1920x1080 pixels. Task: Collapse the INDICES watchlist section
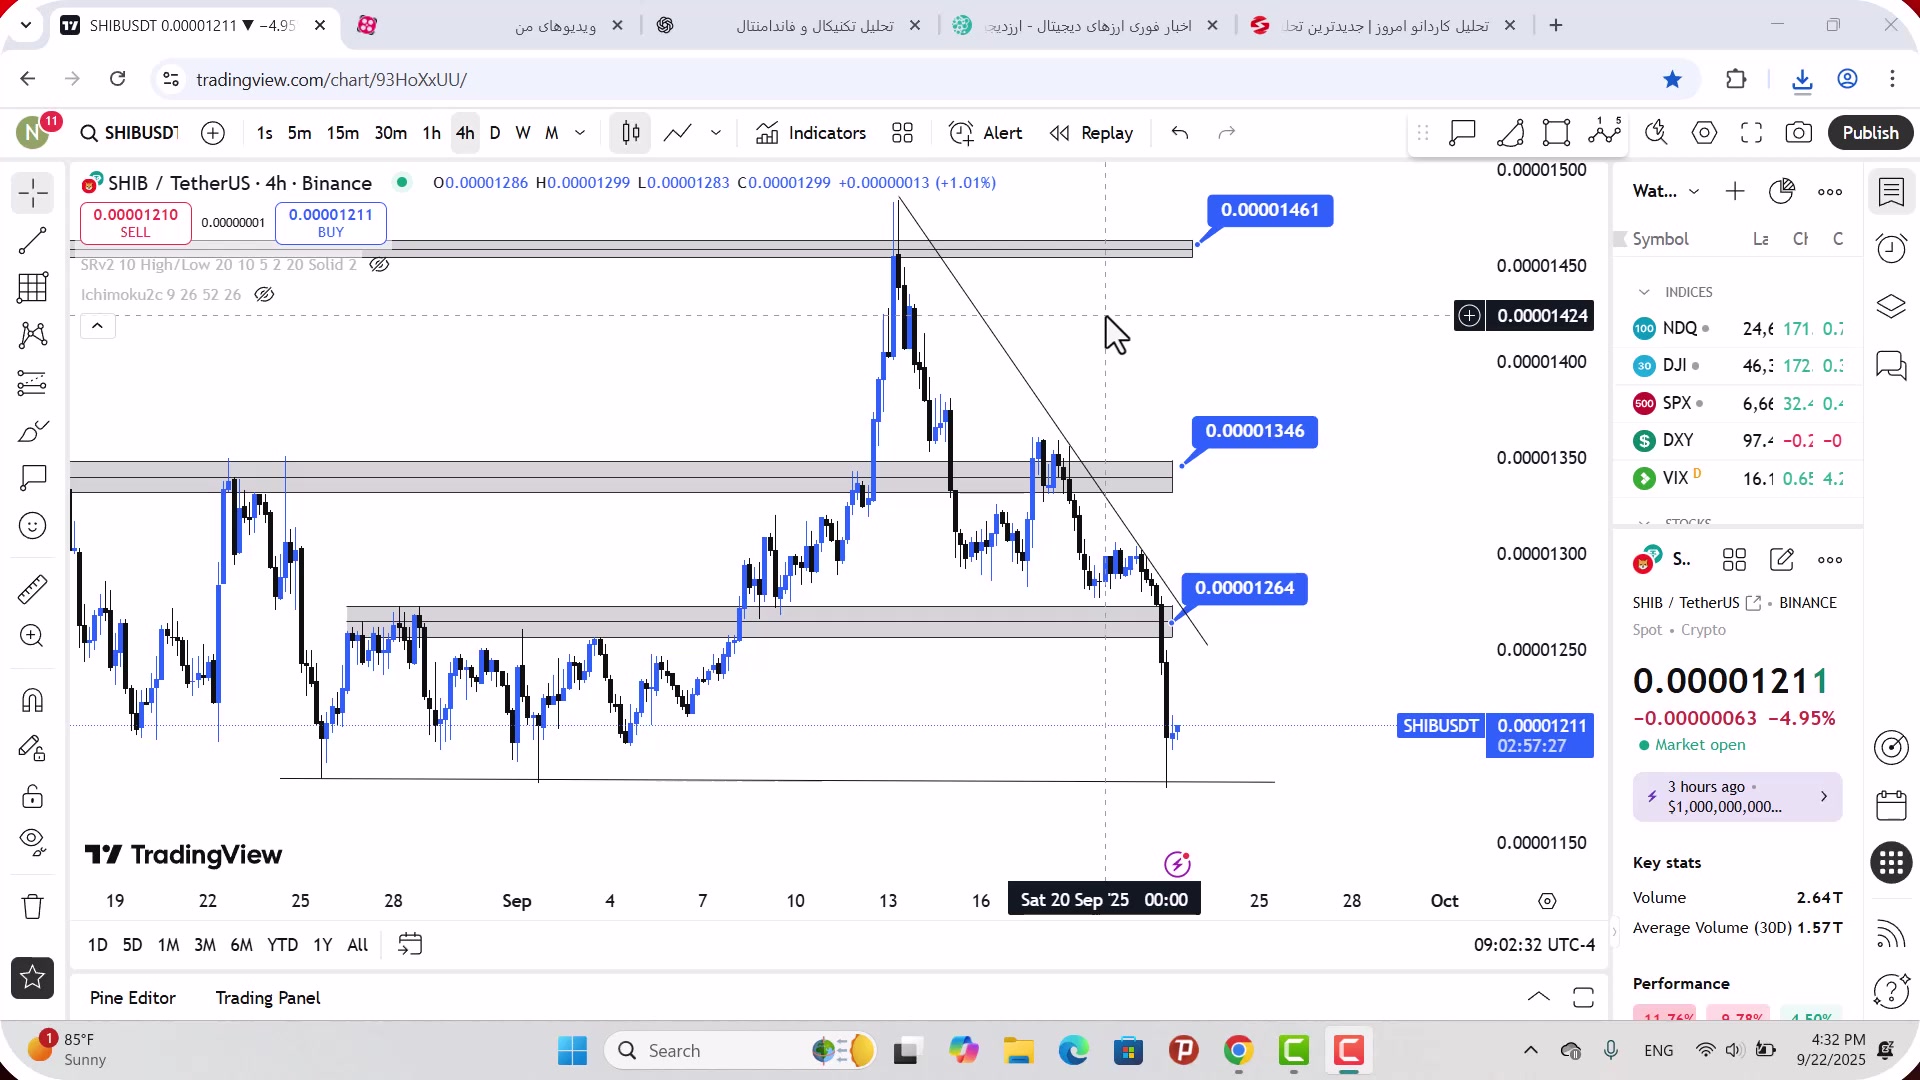click(1644, 292)
